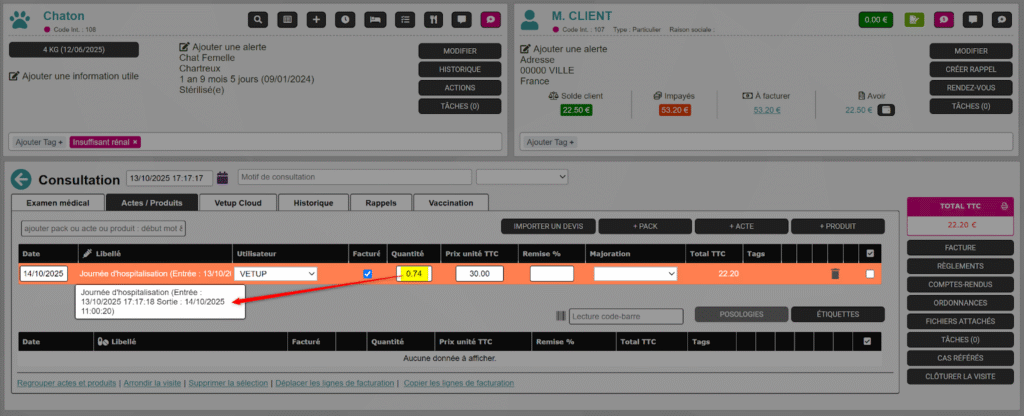
Task: Click the green note icon in client header
Action: click(913, 19)
